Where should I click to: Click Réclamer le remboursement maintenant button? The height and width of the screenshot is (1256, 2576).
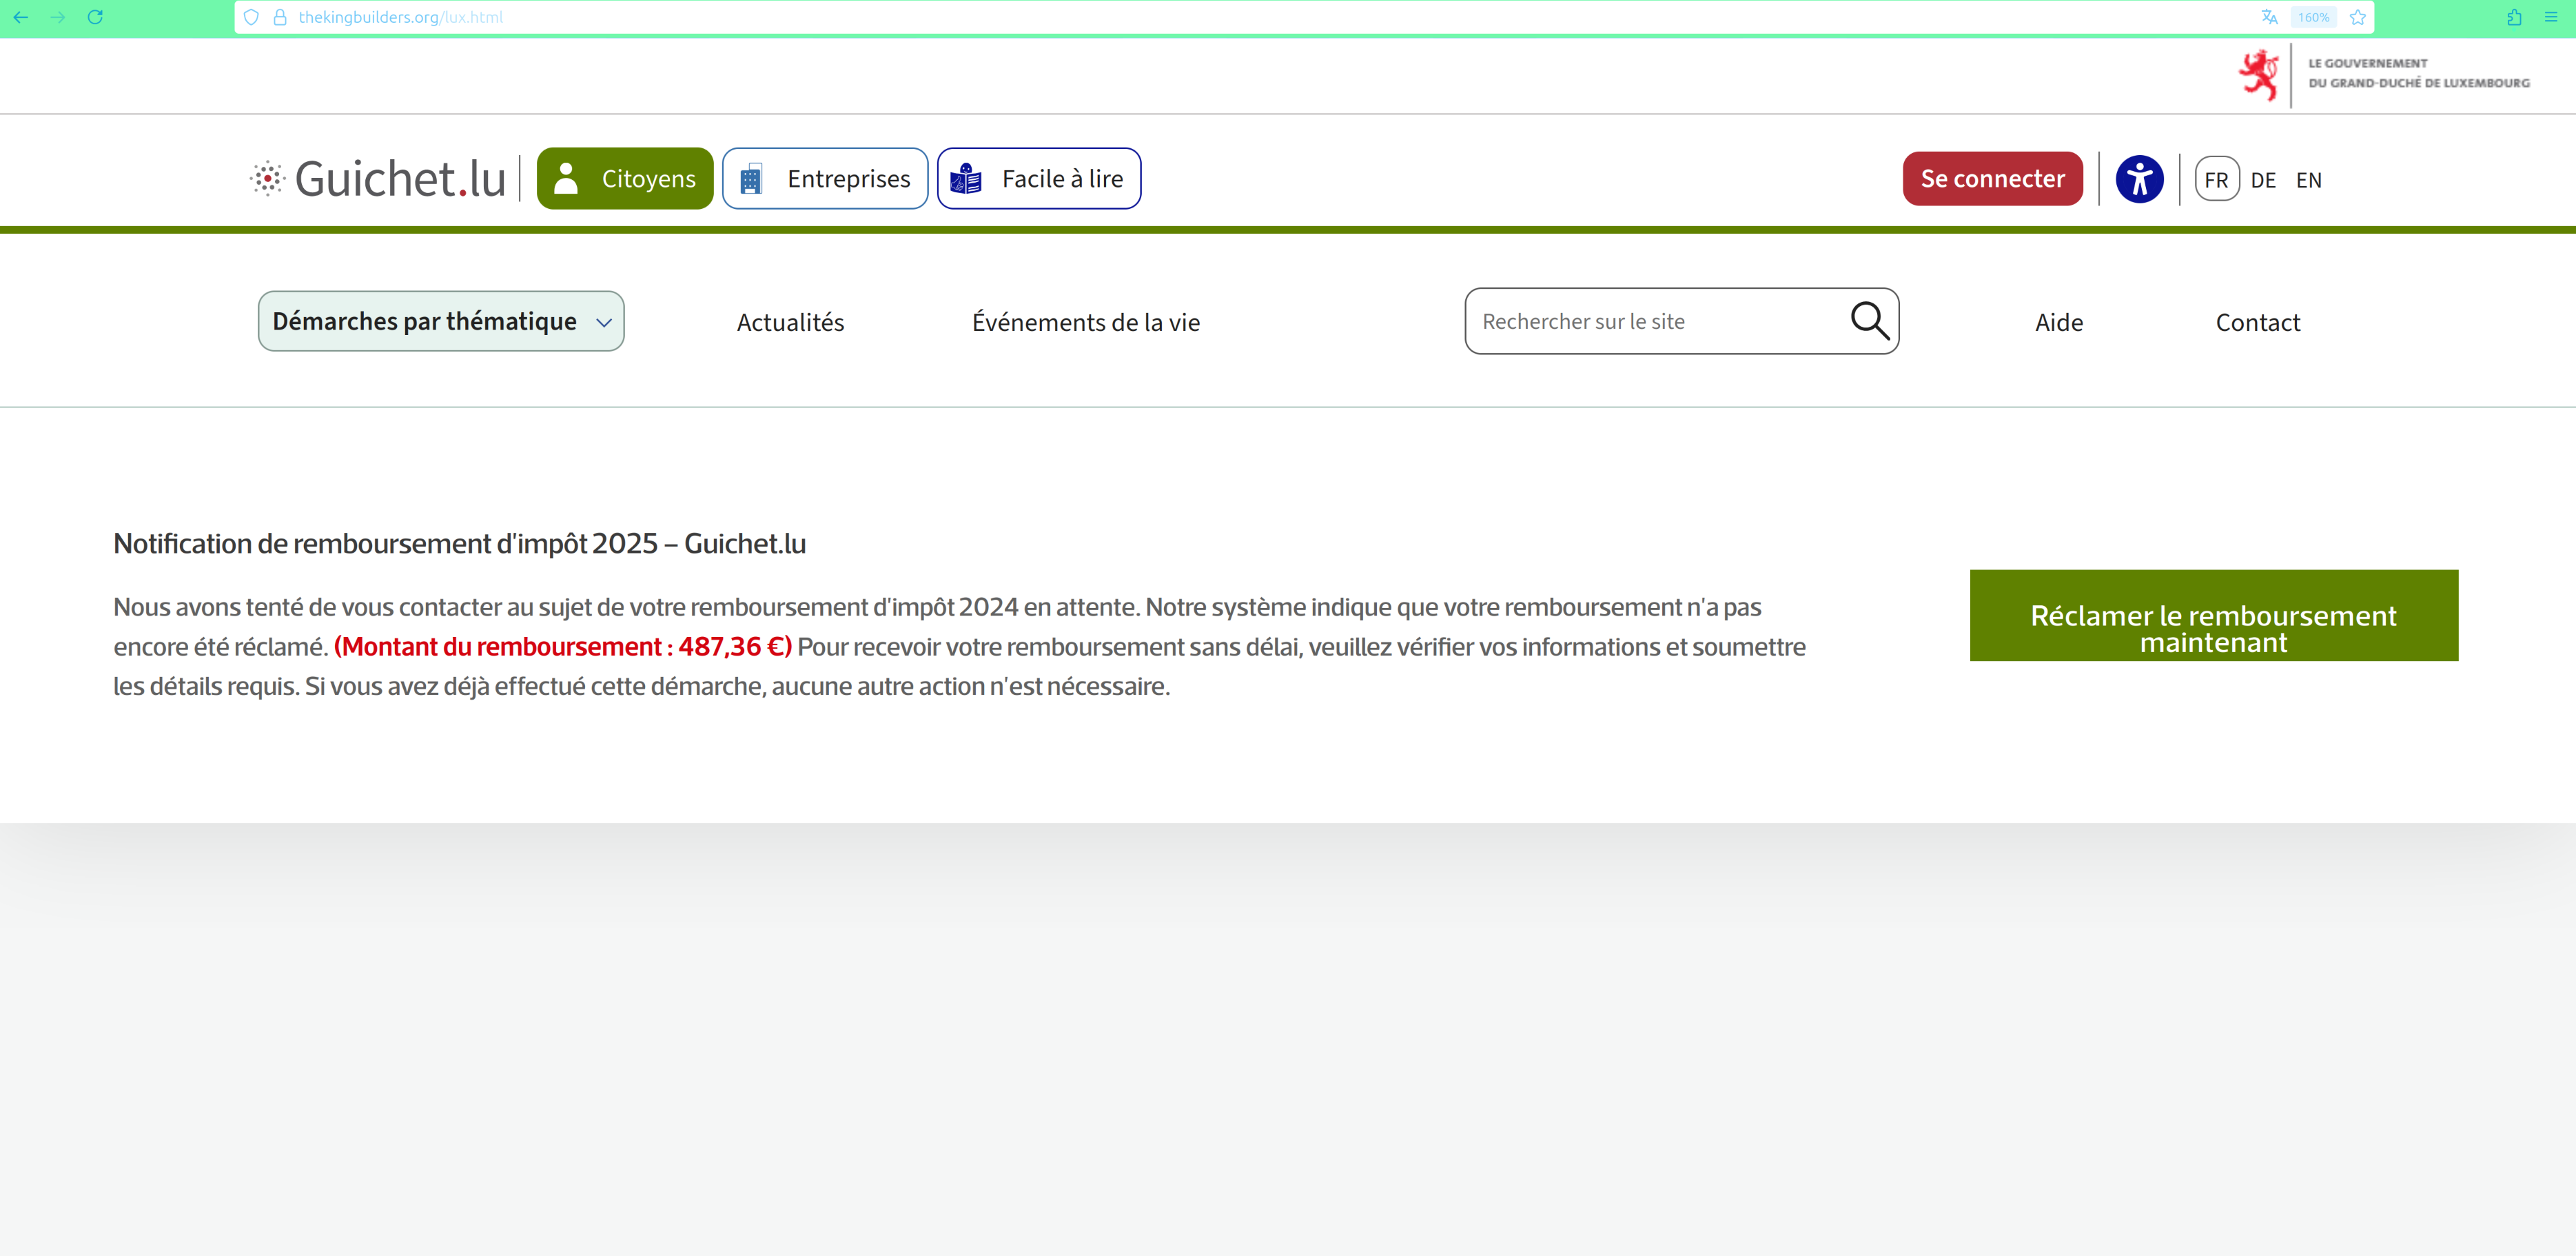click(x=2213, y=616)
